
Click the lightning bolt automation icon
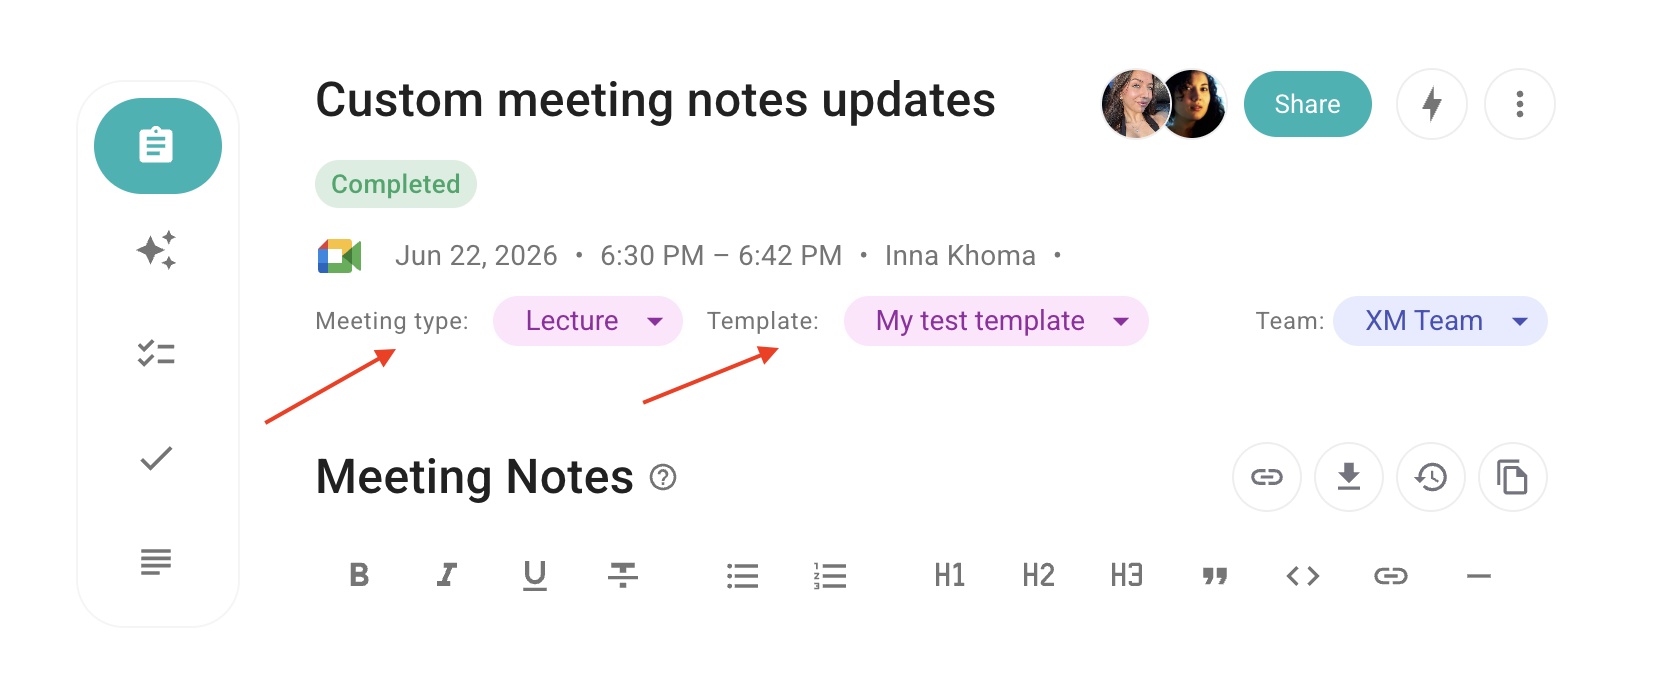click(1432, 104)
